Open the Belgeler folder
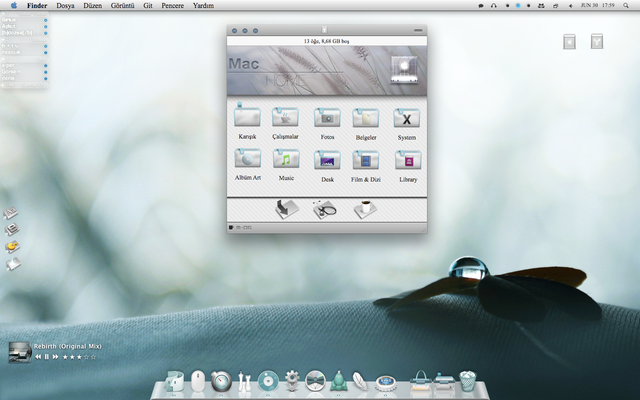This screenshot has width=640, height=400. pyautogui.click(x=366, y=118)
